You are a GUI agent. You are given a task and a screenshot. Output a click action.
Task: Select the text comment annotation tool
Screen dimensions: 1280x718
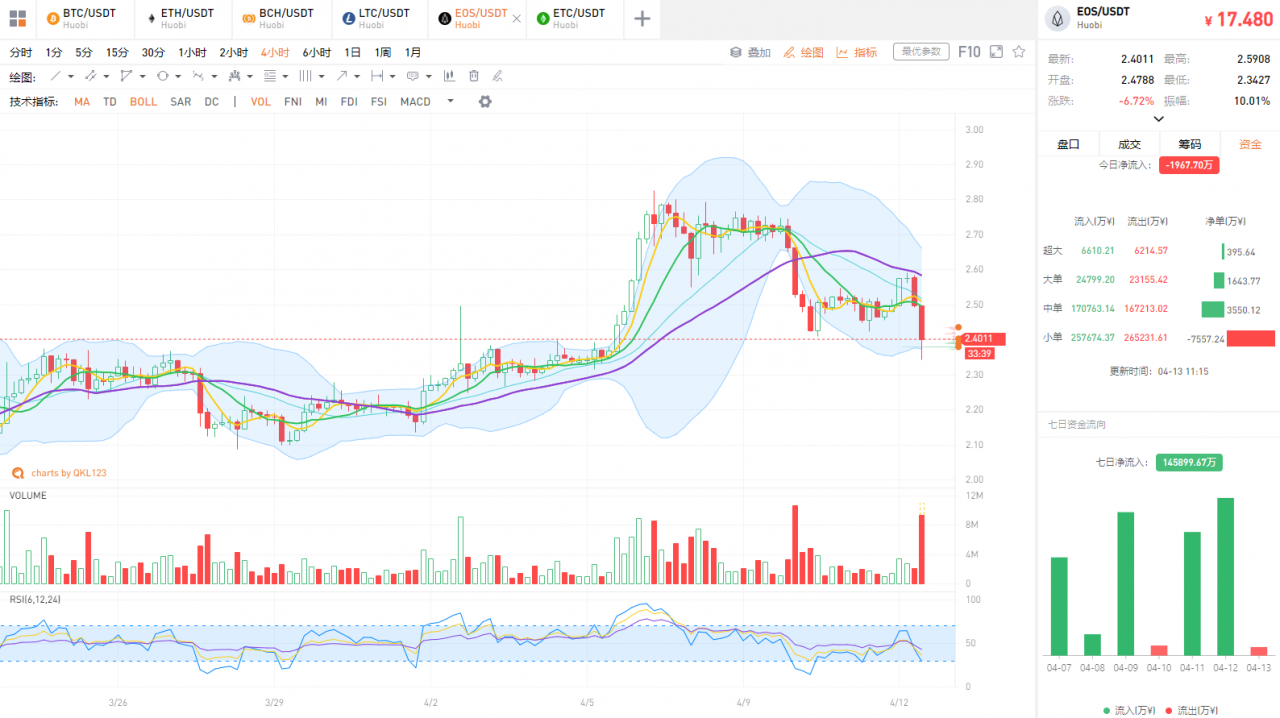click(413, 76)
